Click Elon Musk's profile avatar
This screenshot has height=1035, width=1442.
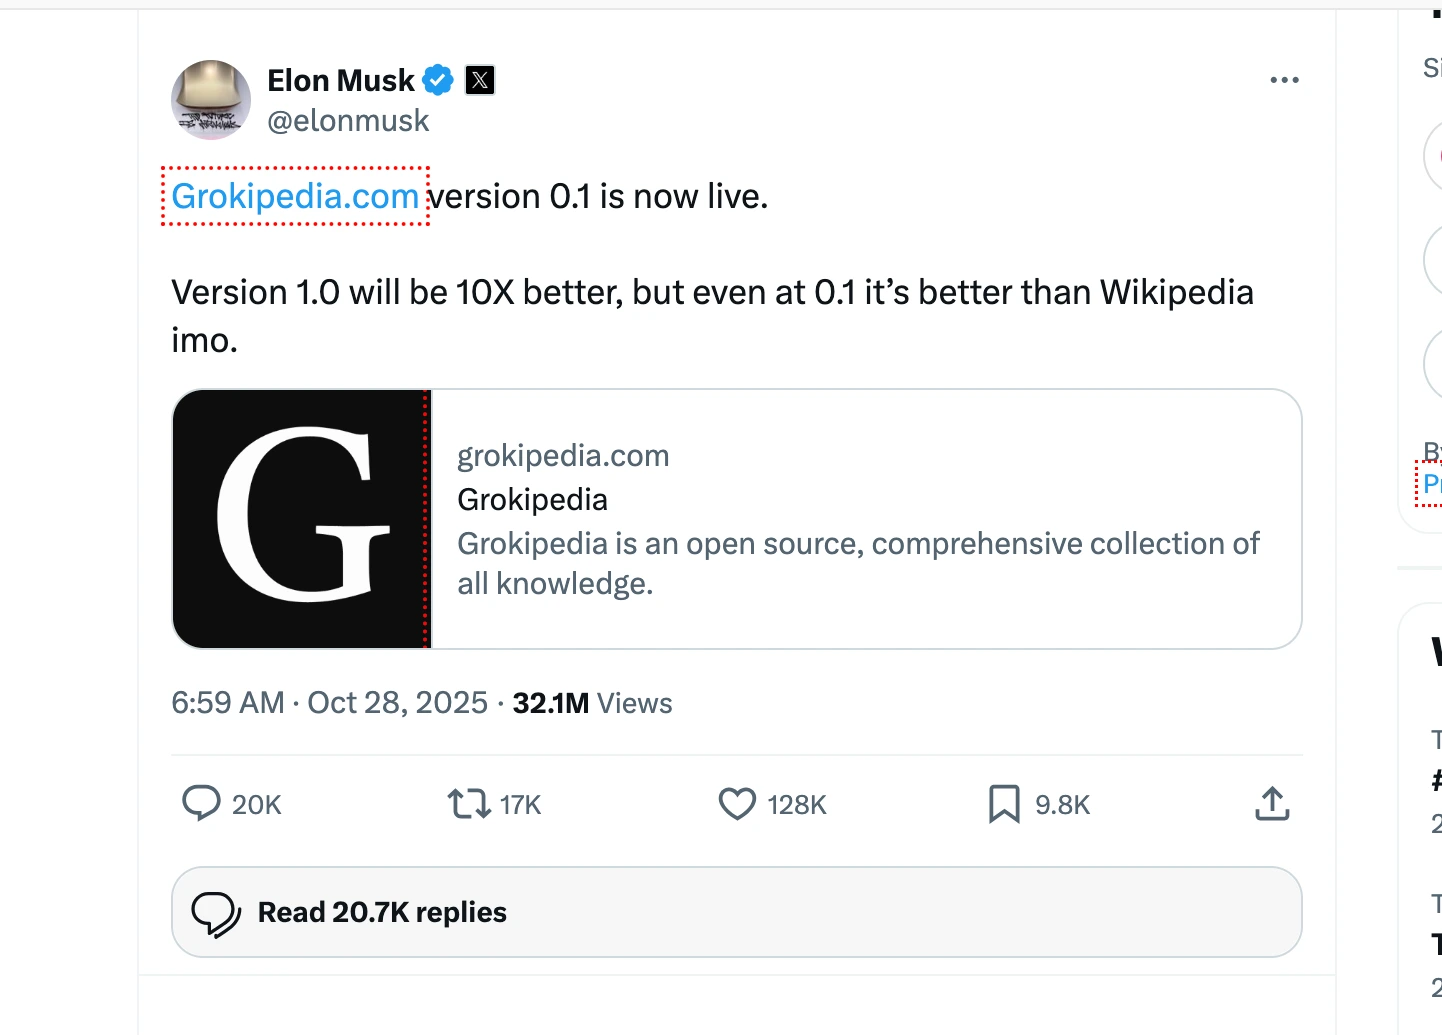[x=211, y=99]
